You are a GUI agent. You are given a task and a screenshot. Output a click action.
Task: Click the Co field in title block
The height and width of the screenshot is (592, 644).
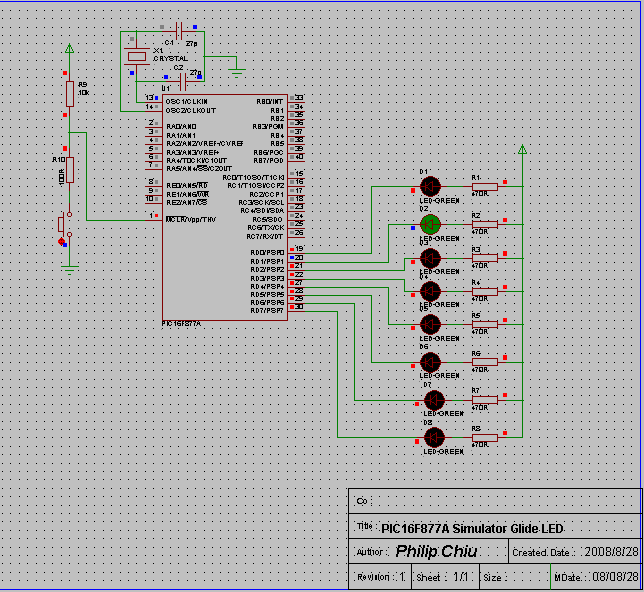[495, 501]
